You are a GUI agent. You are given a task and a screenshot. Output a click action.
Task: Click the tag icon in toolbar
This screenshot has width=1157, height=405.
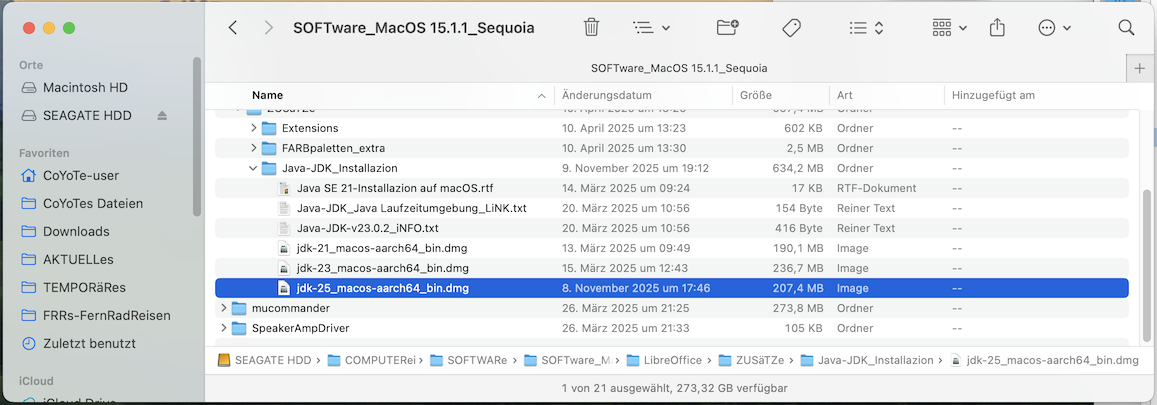click(791, 28)
